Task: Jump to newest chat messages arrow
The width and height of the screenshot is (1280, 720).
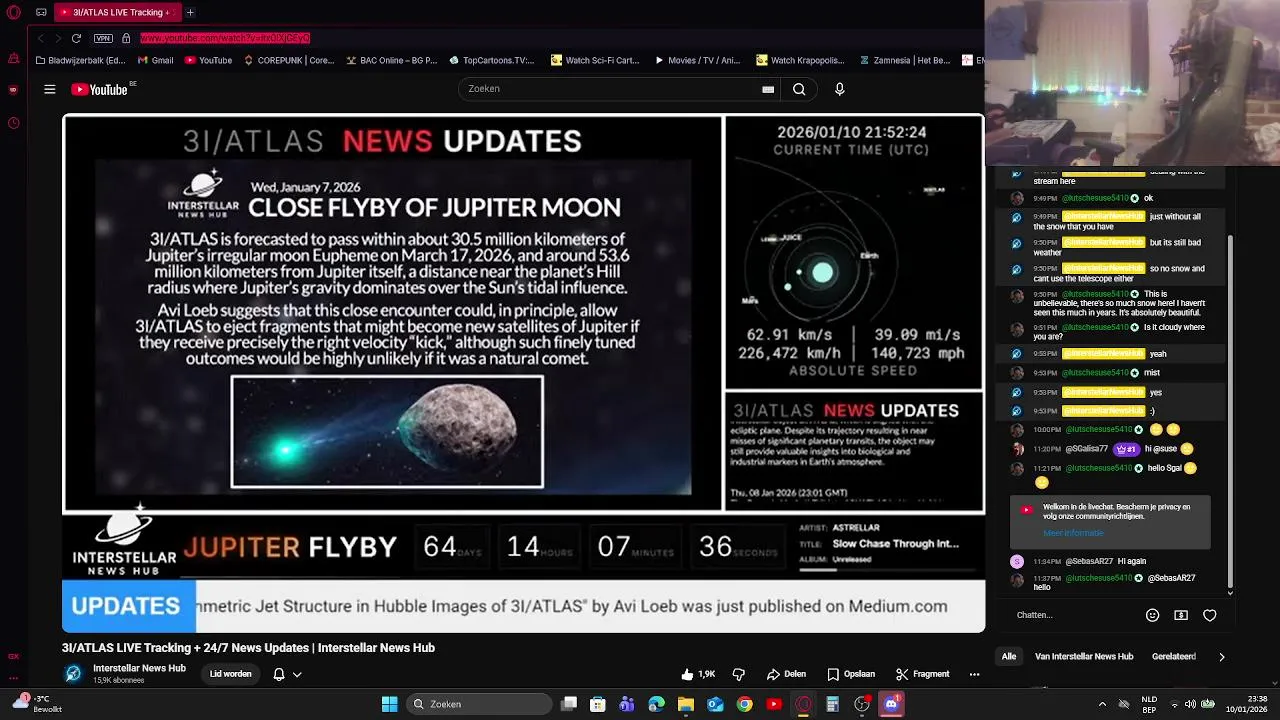Action: (x=1230, y=592)
